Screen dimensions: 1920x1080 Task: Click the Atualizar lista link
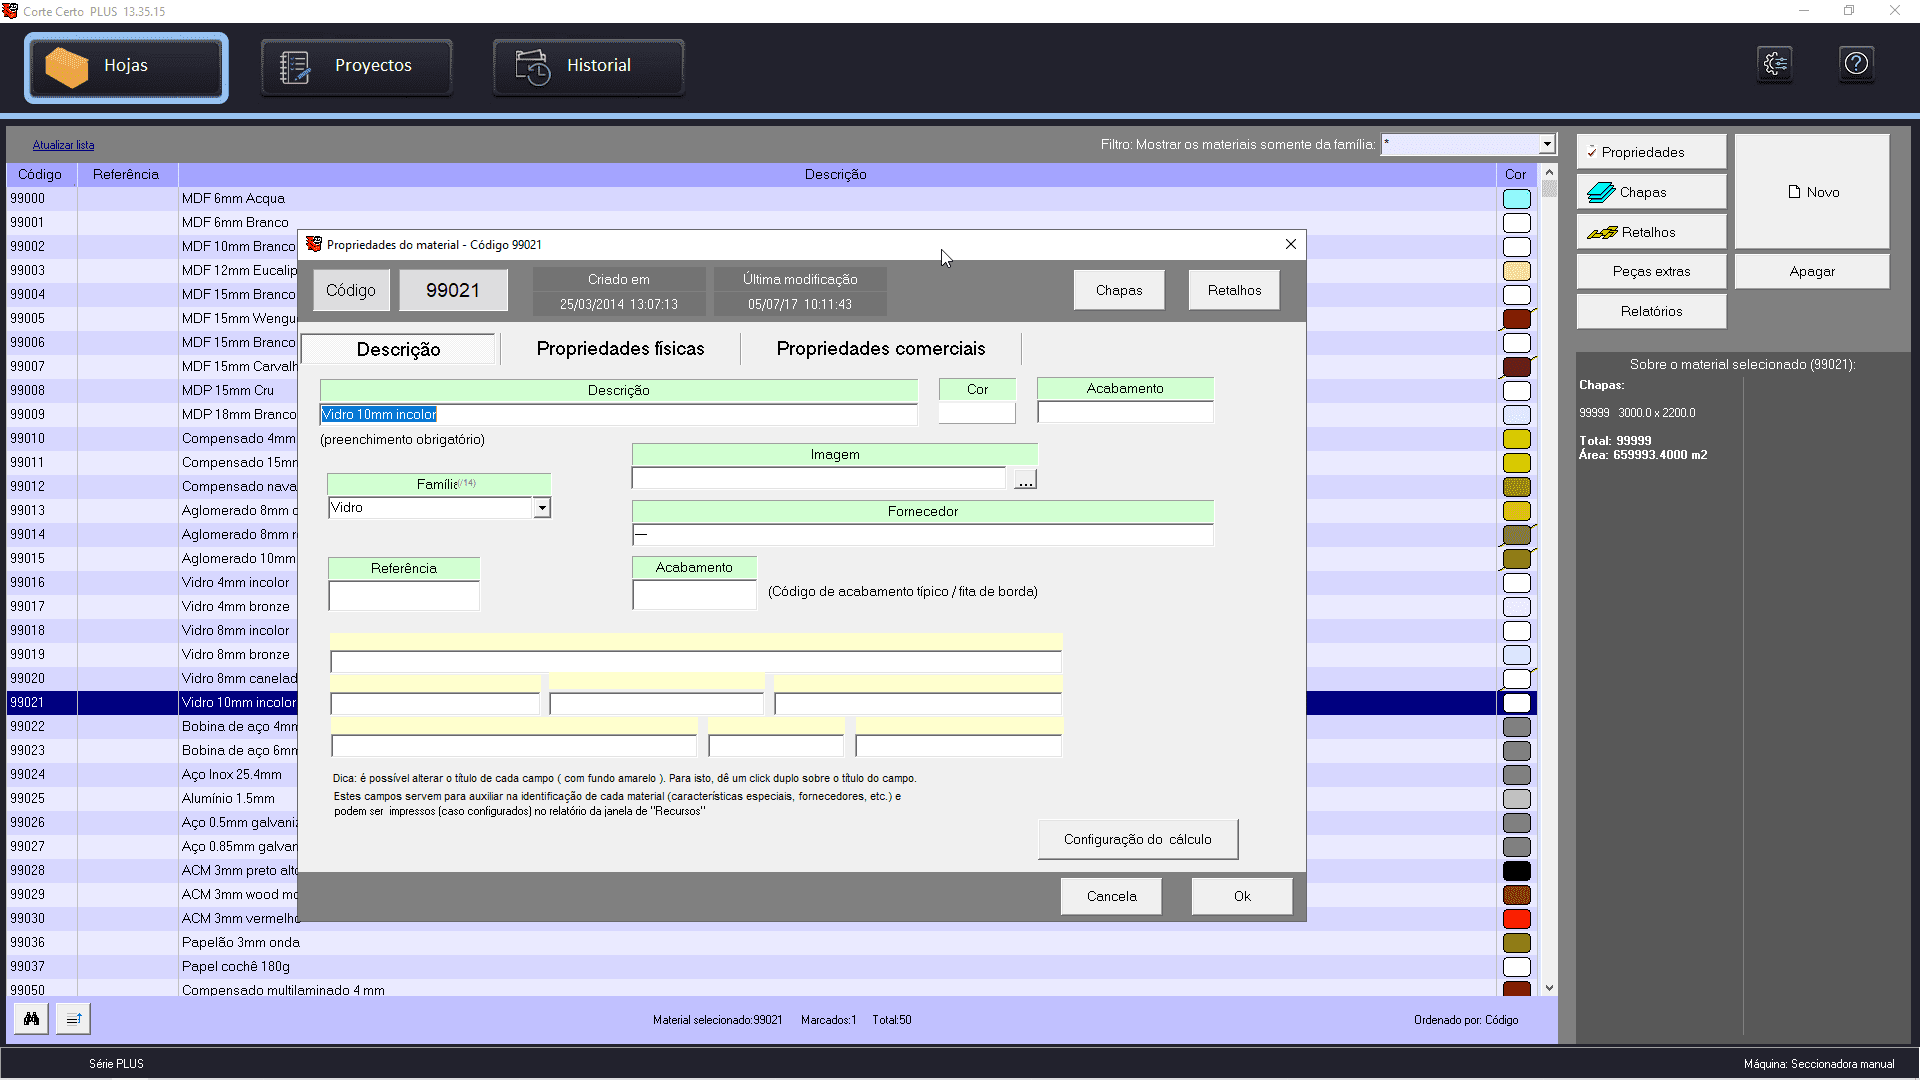(x=63, y=145)
